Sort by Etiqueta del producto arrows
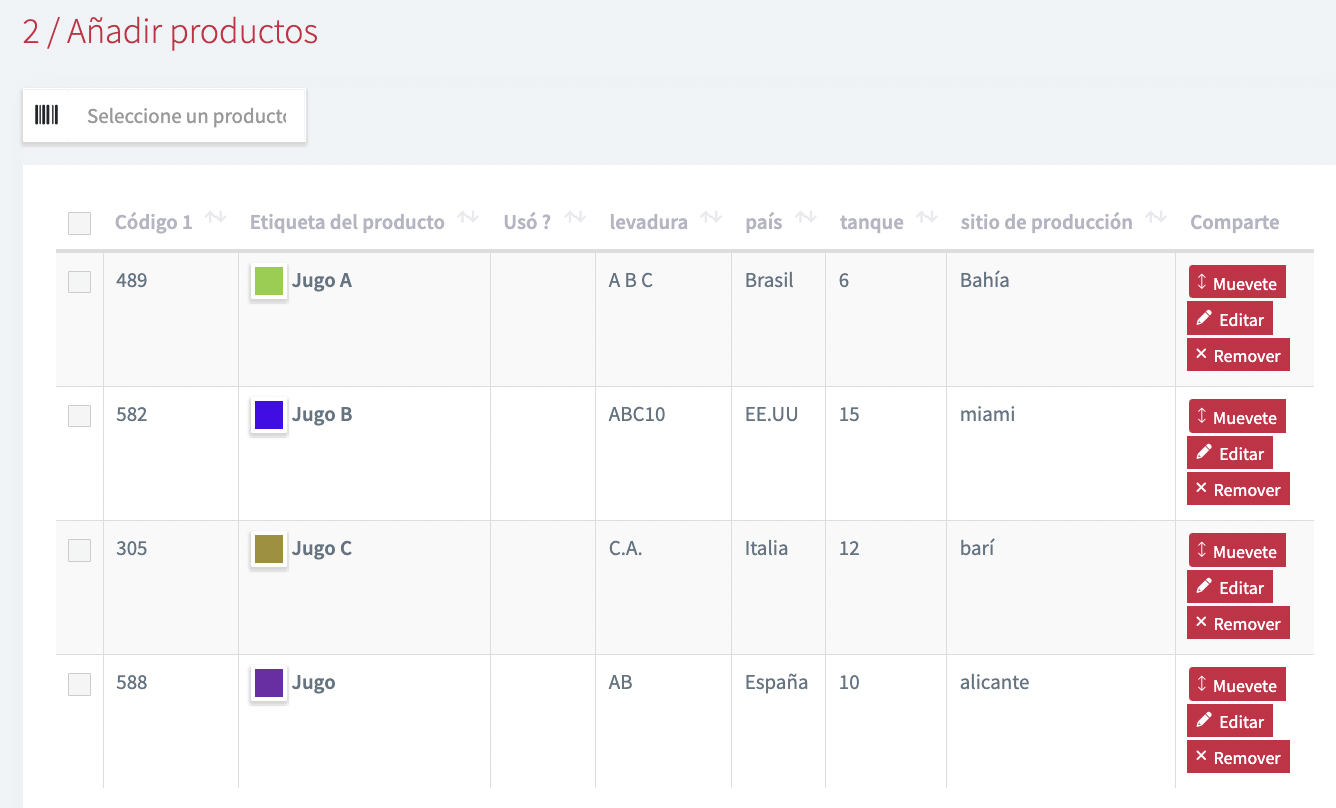 tap(468, 219)
